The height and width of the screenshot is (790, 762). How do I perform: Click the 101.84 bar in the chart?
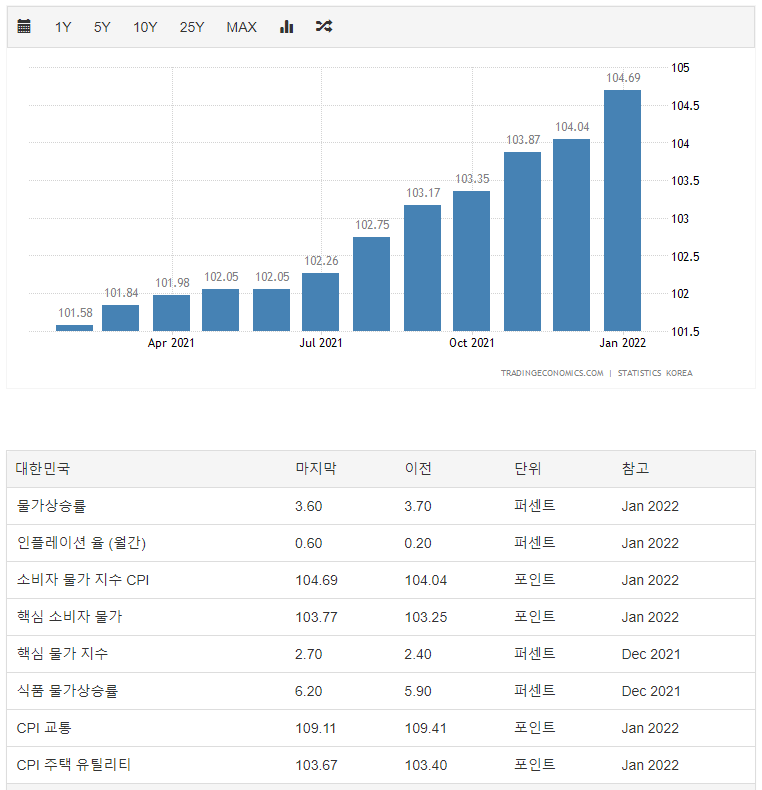point(120,318)
